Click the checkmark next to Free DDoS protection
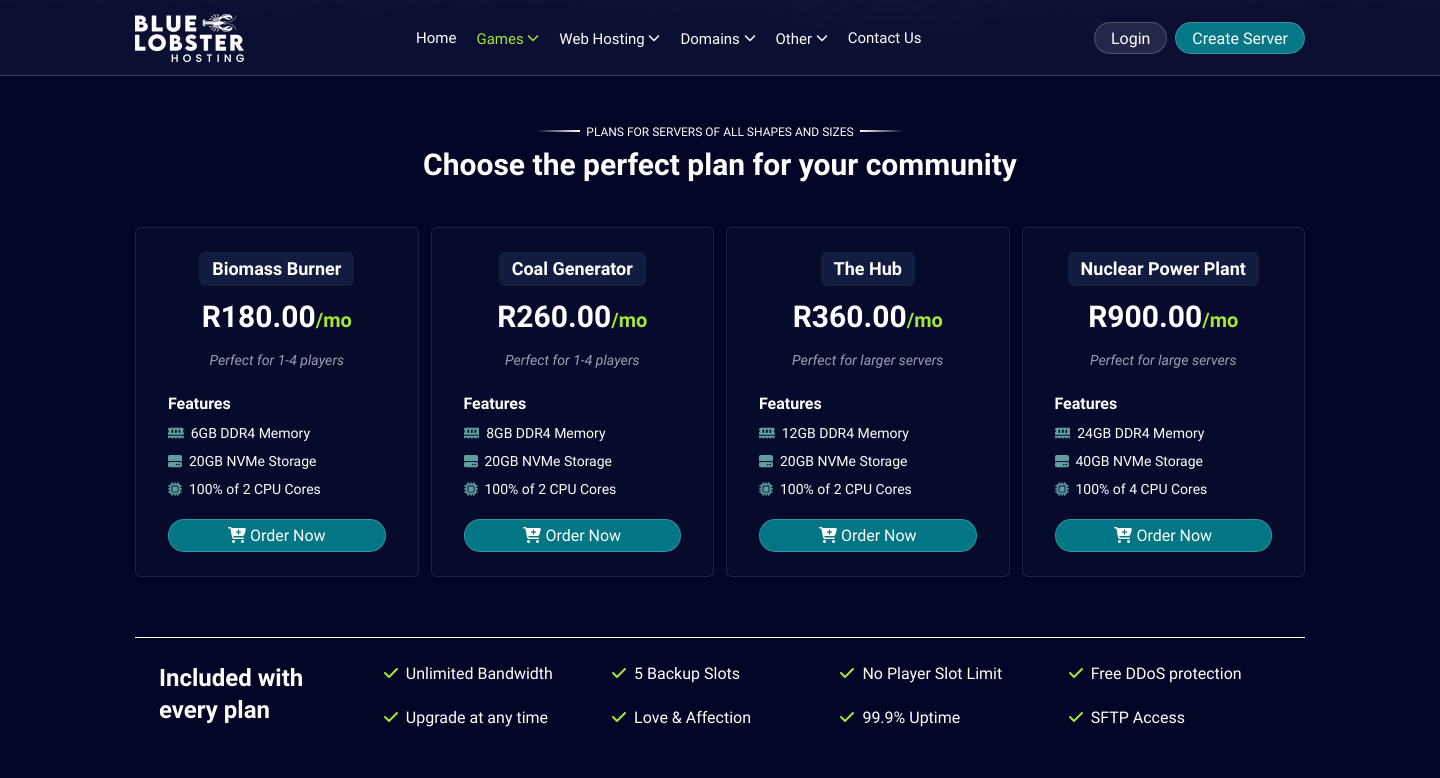This screenshot has height=778, width=1440. click(1076, 673)
